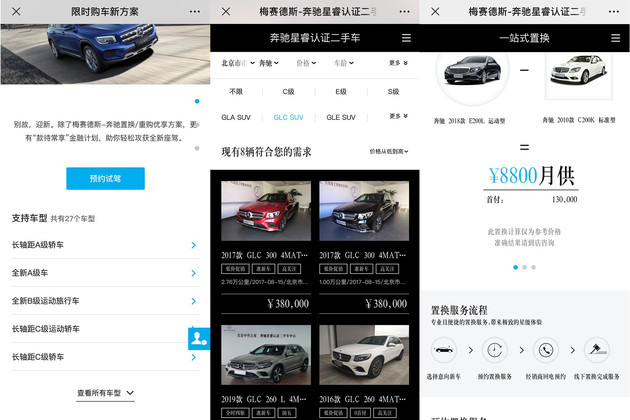Open white 2016款 GLC 260 car photo
This screenshot has width=630, height=420.
[364, 355]
